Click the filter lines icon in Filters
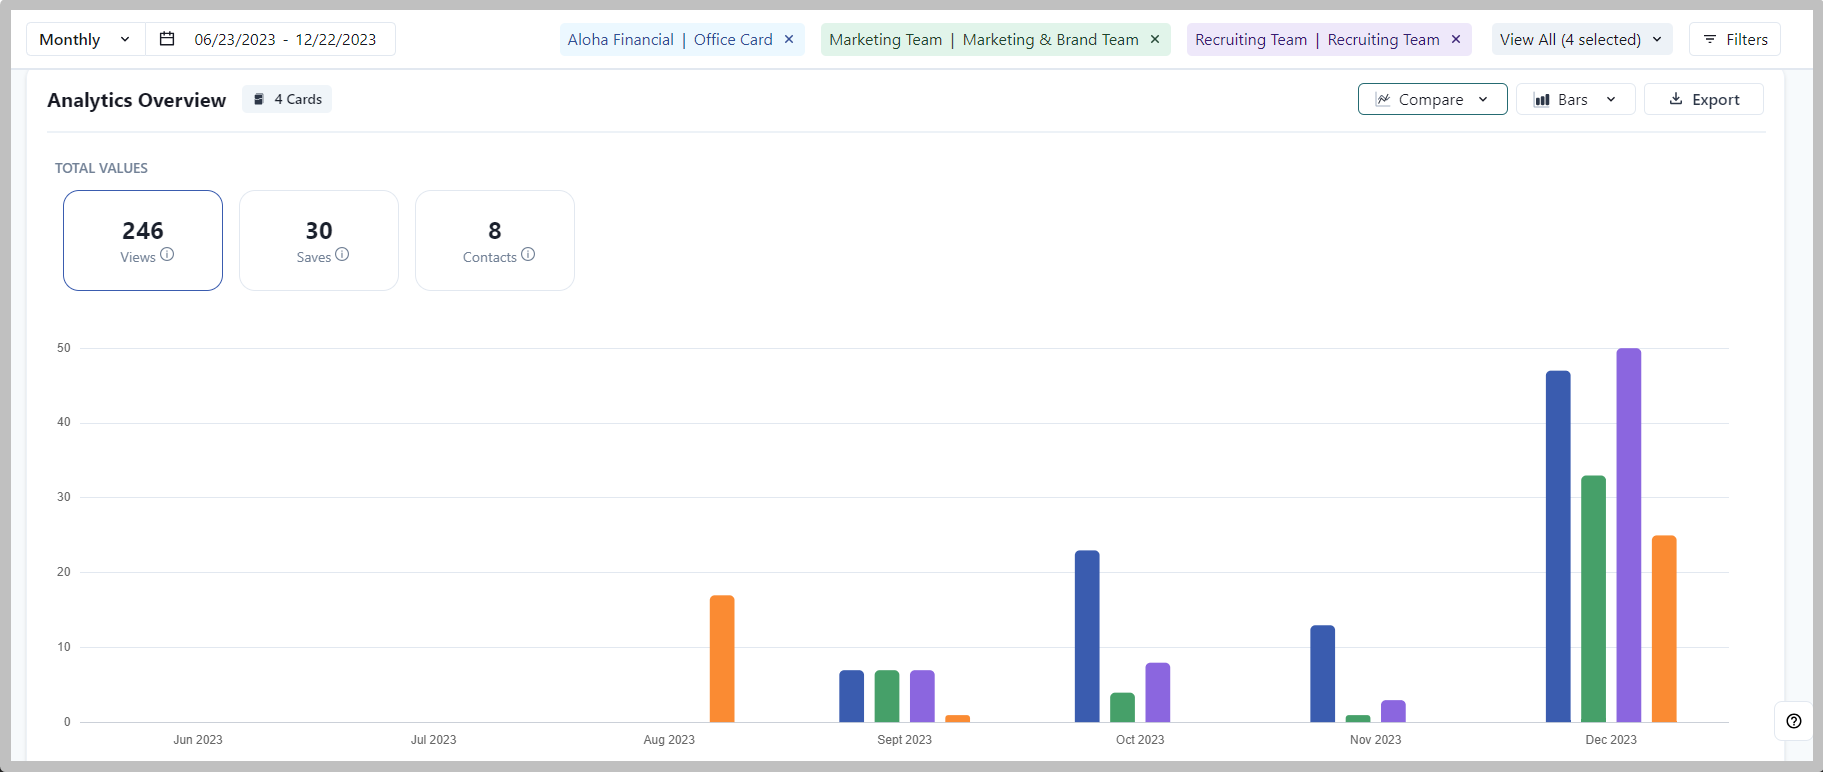 coord(1710,39)
